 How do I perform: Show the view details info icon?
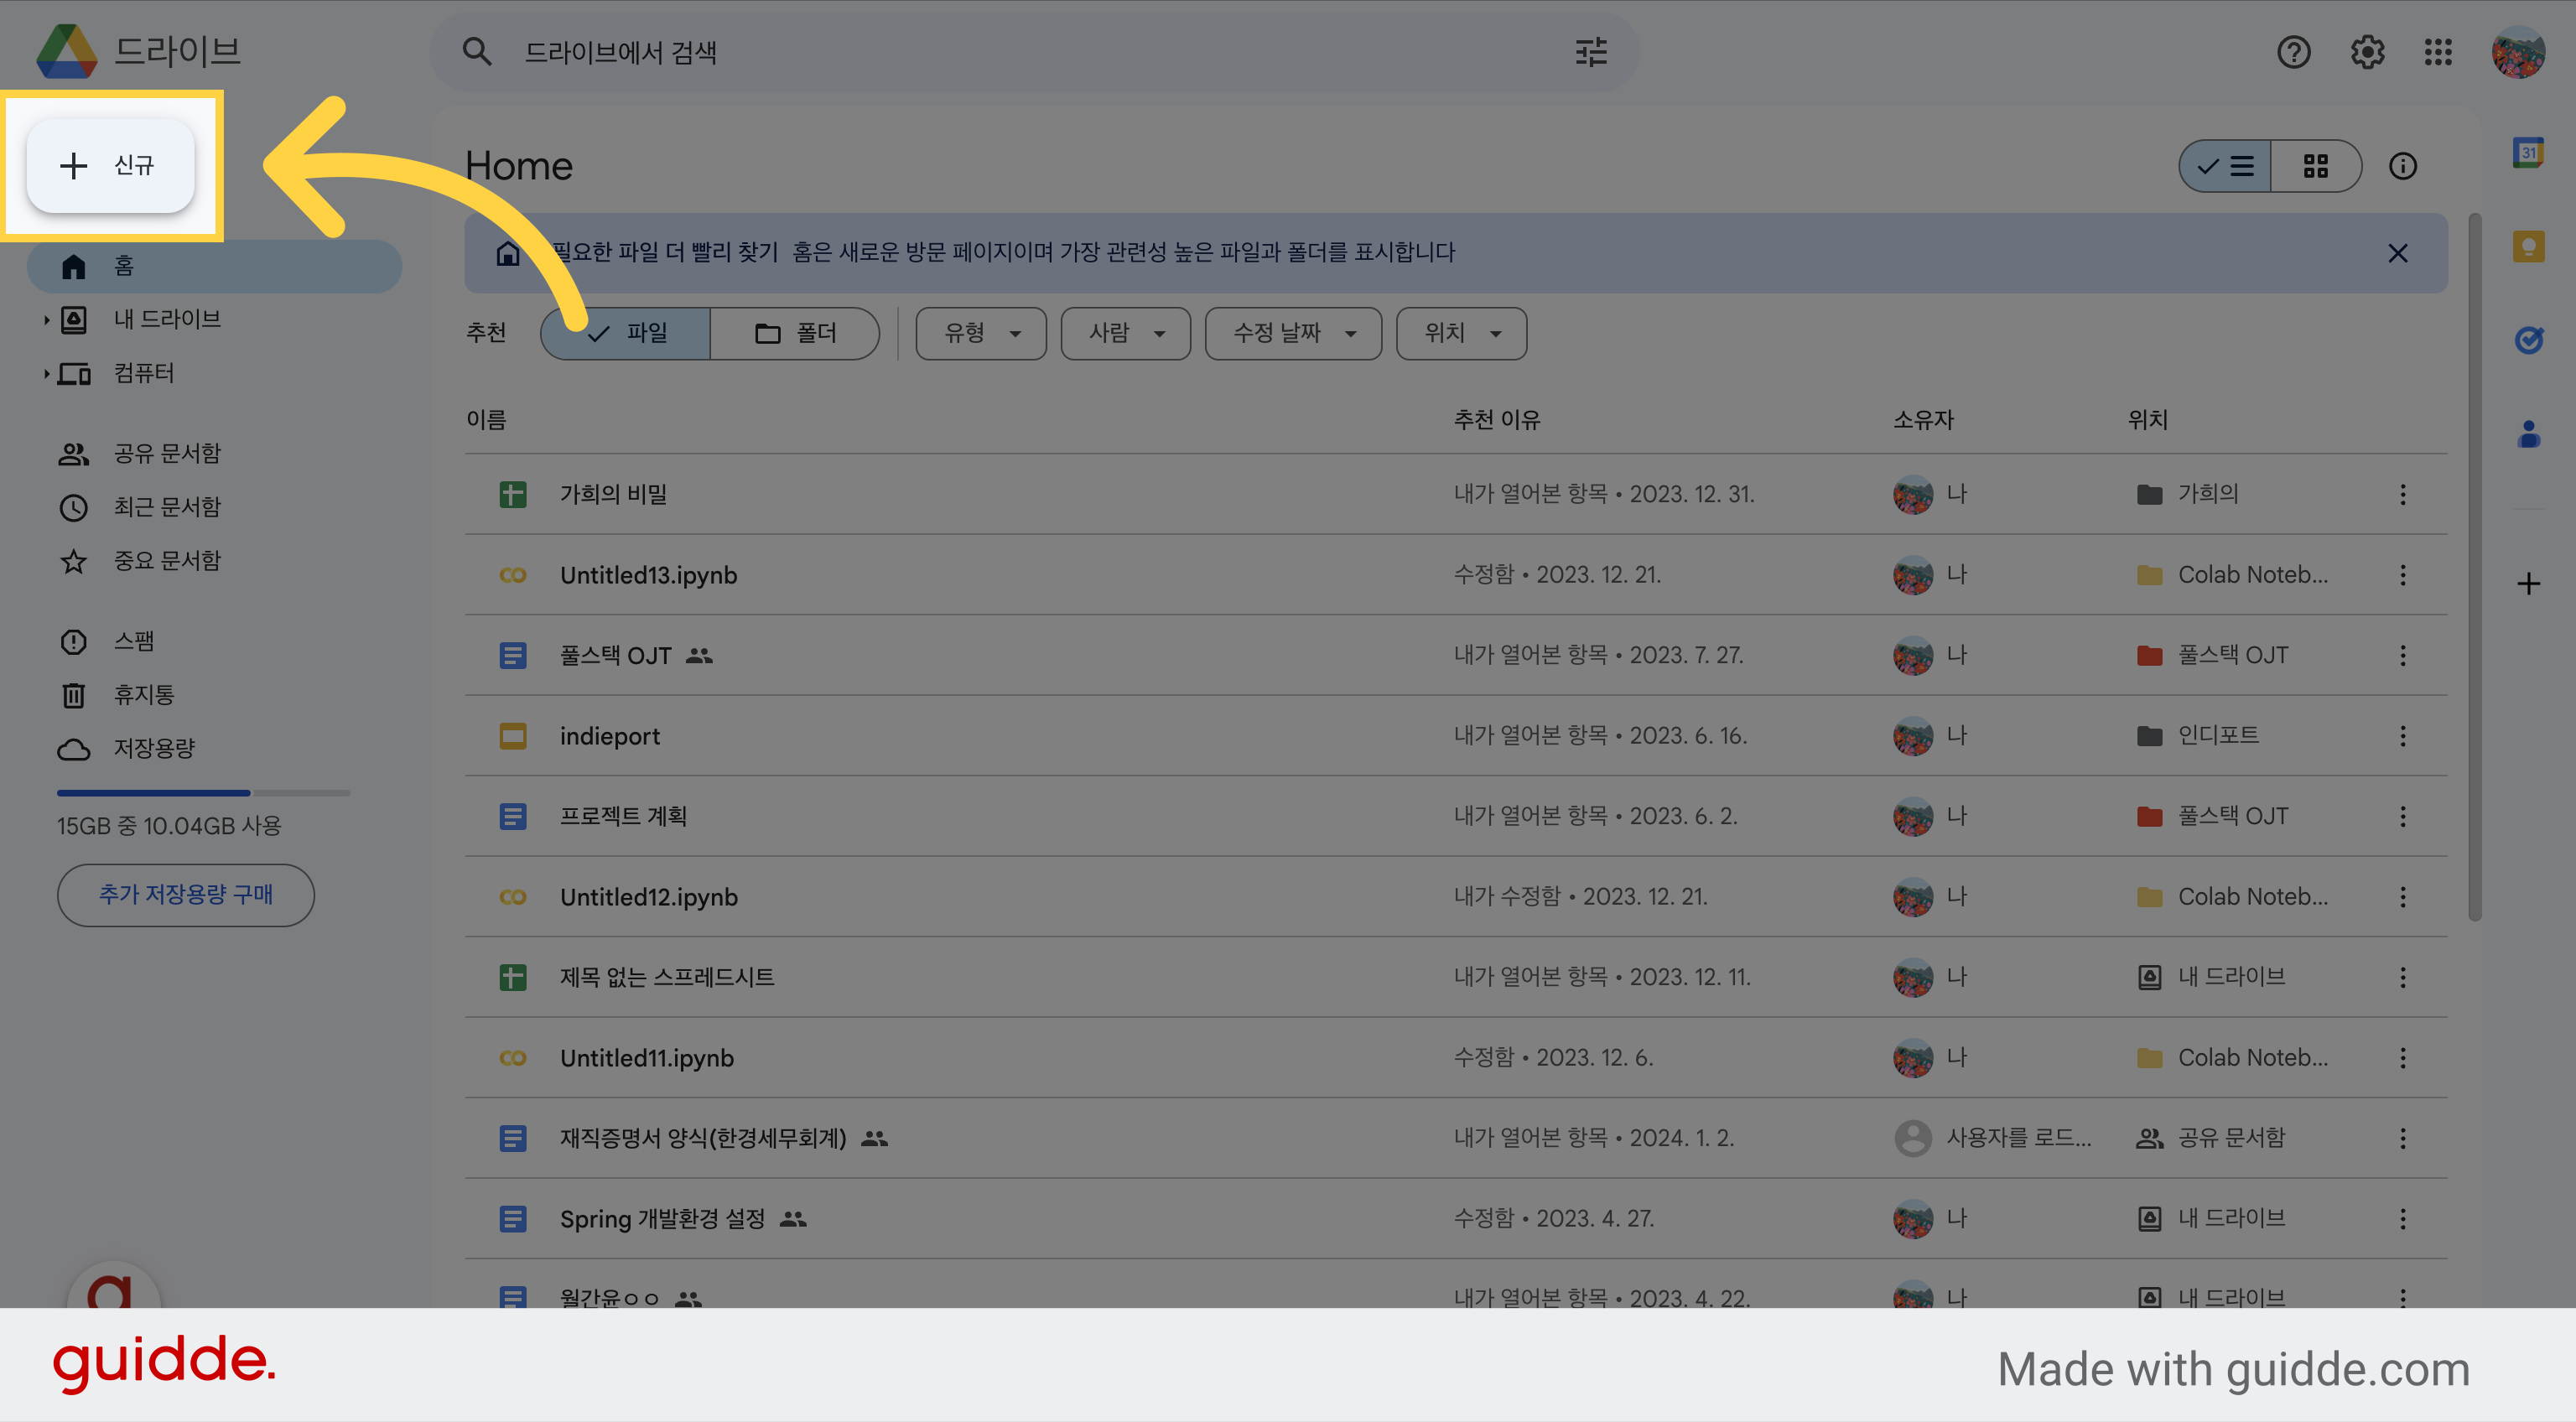click(x=2402, y=166)
